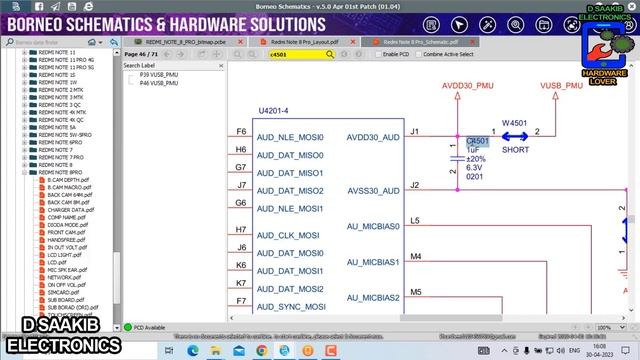
Task: Close the Schematic.pdf tab
Action: [x=472, y=42]
